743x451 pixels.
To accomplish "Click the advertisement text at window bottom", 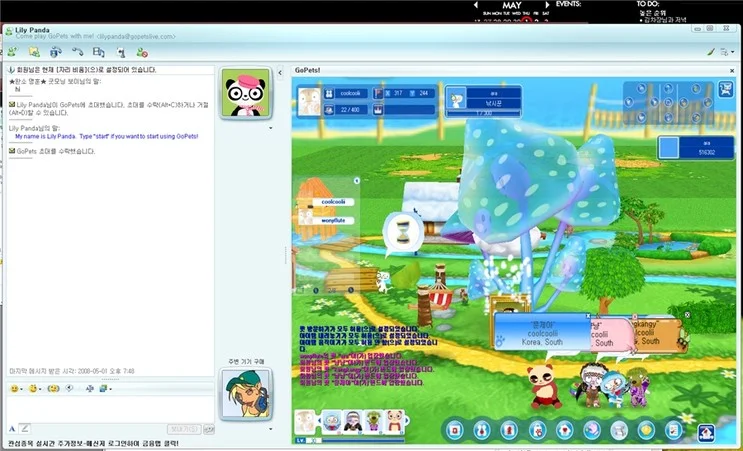I will coord(93,443).
